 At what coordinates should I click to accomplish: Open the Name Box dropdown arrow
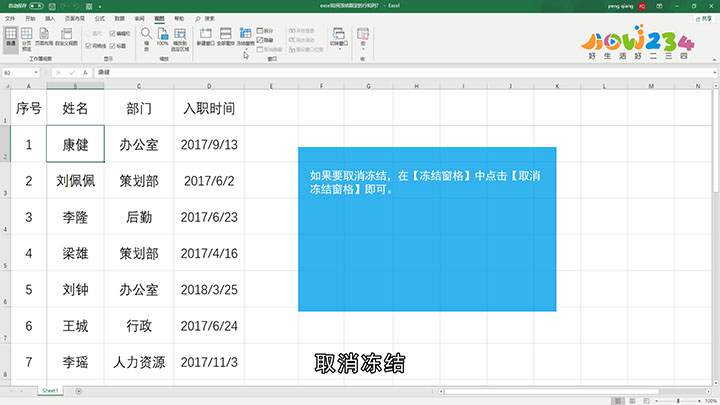pos(36,72)
